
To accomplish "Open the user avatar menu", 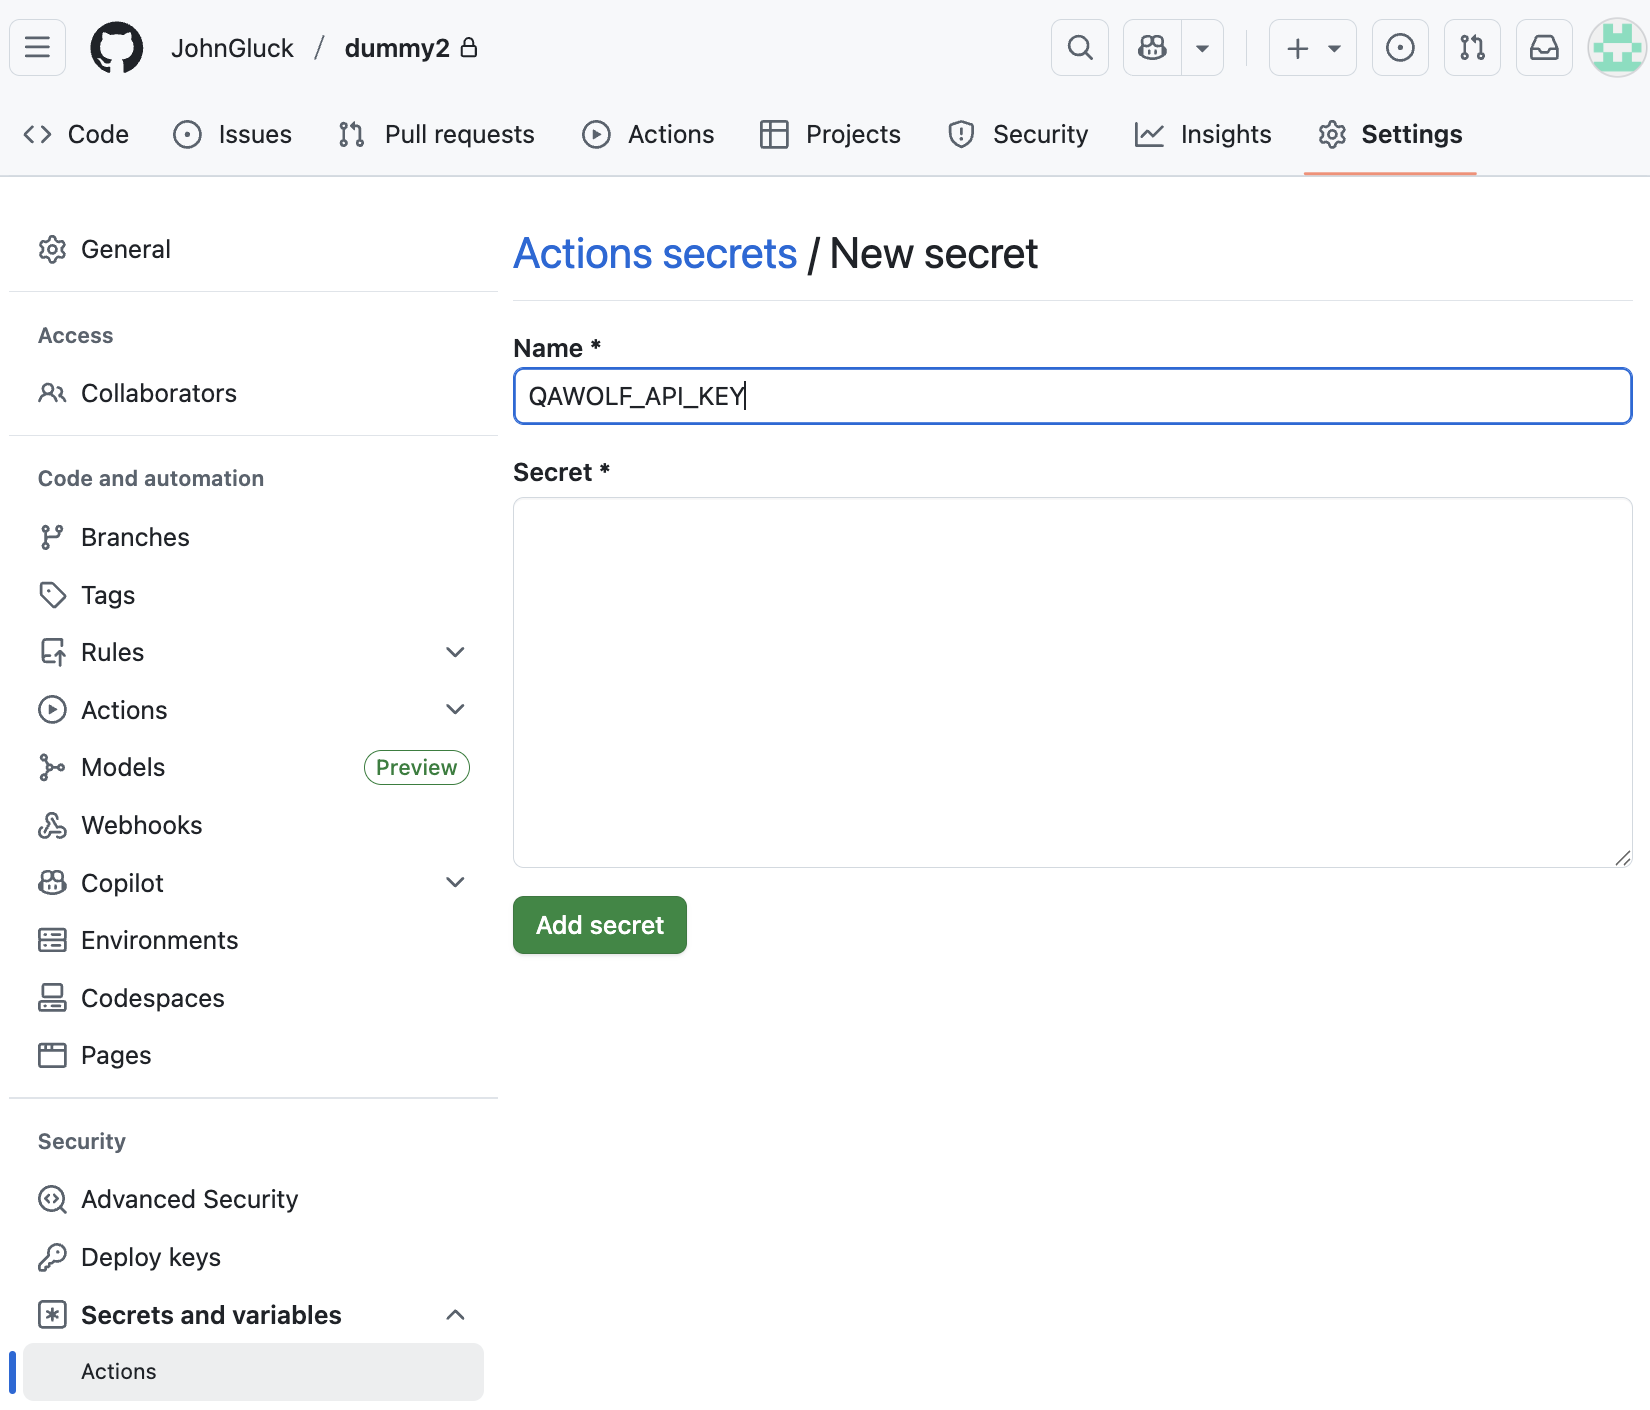I will 1617,47.
